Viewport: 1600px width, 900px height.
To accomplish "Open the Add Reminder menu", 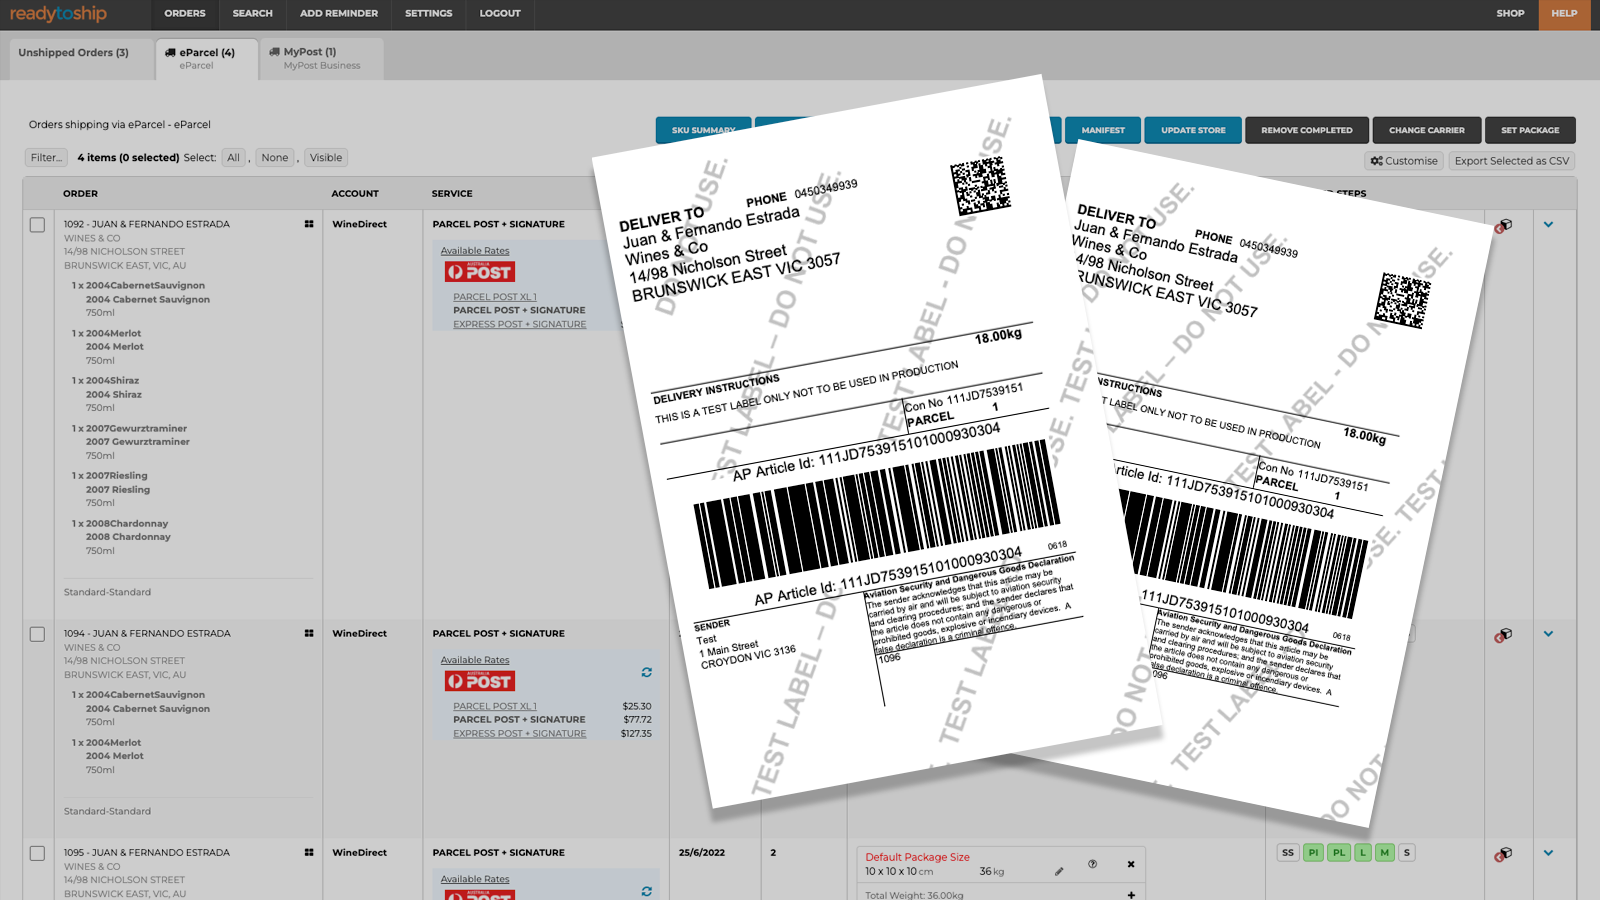I will 339,14.
